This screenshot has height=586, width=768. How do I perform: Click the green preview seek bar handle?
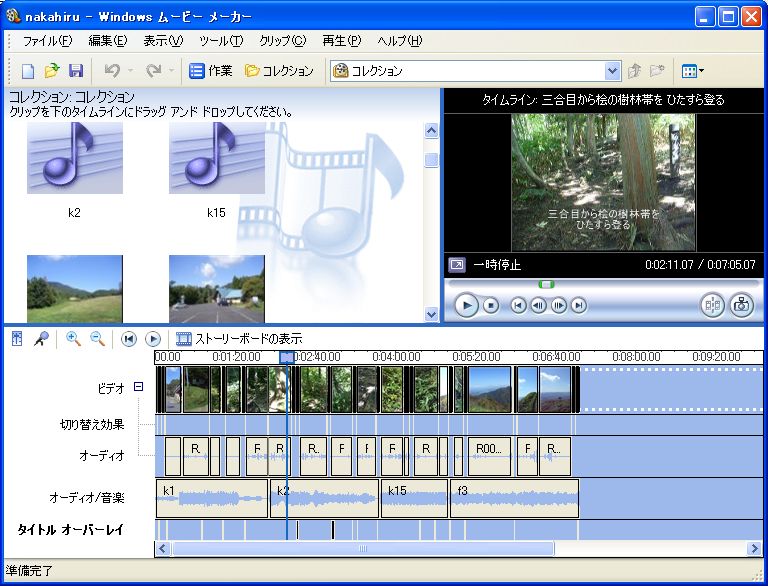(546, 284)
